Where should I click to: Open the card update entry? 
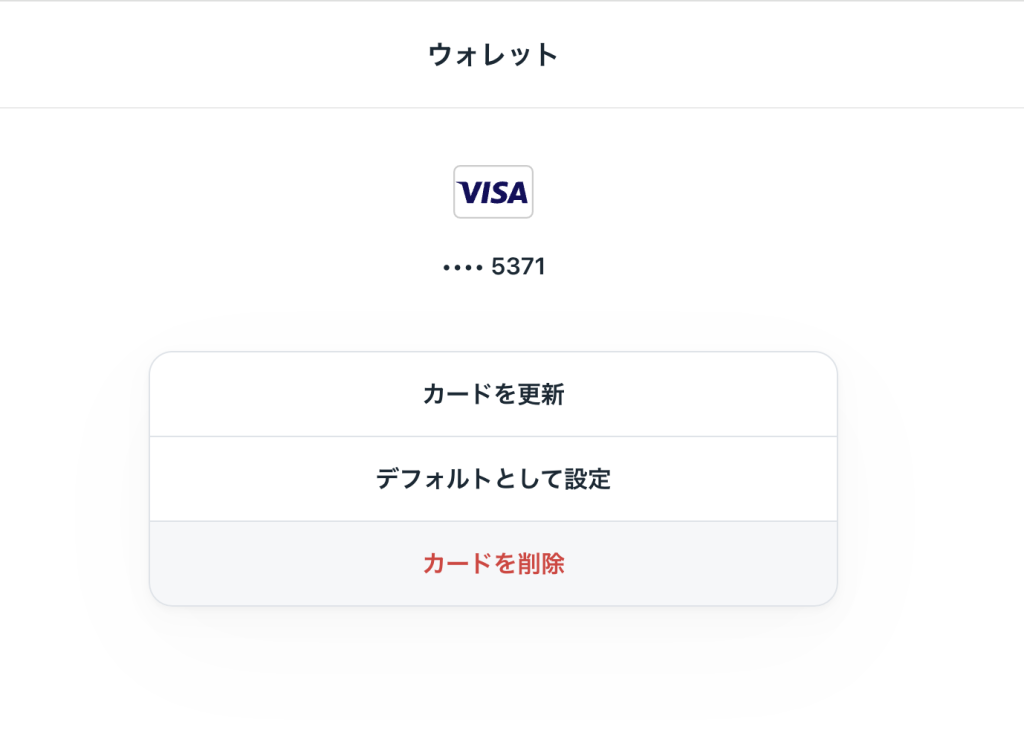493,395
